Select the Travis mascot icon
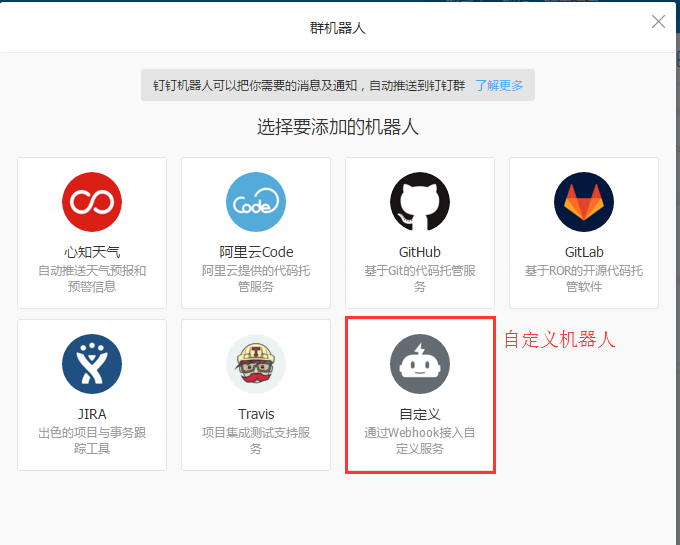The image size is (680, 545). click(256, 364)
